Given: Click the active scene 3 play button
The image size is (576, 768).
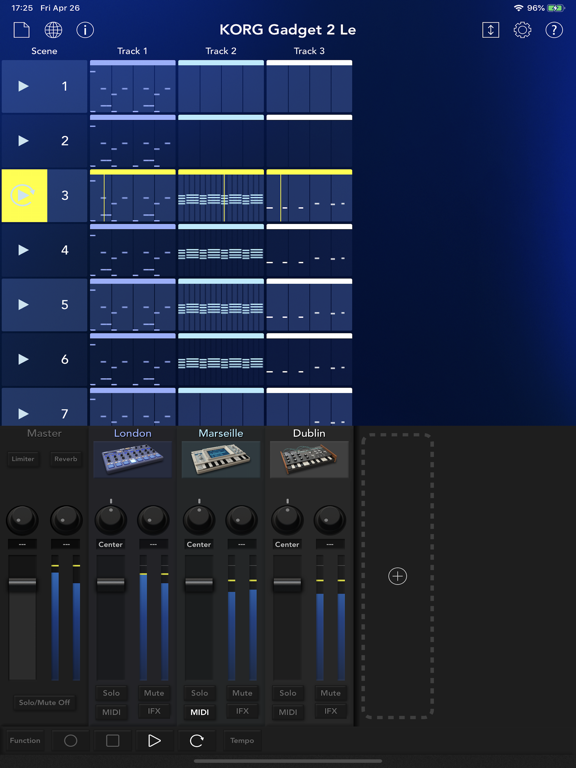Looking at the screenshot, I should (x=24, y=195).
